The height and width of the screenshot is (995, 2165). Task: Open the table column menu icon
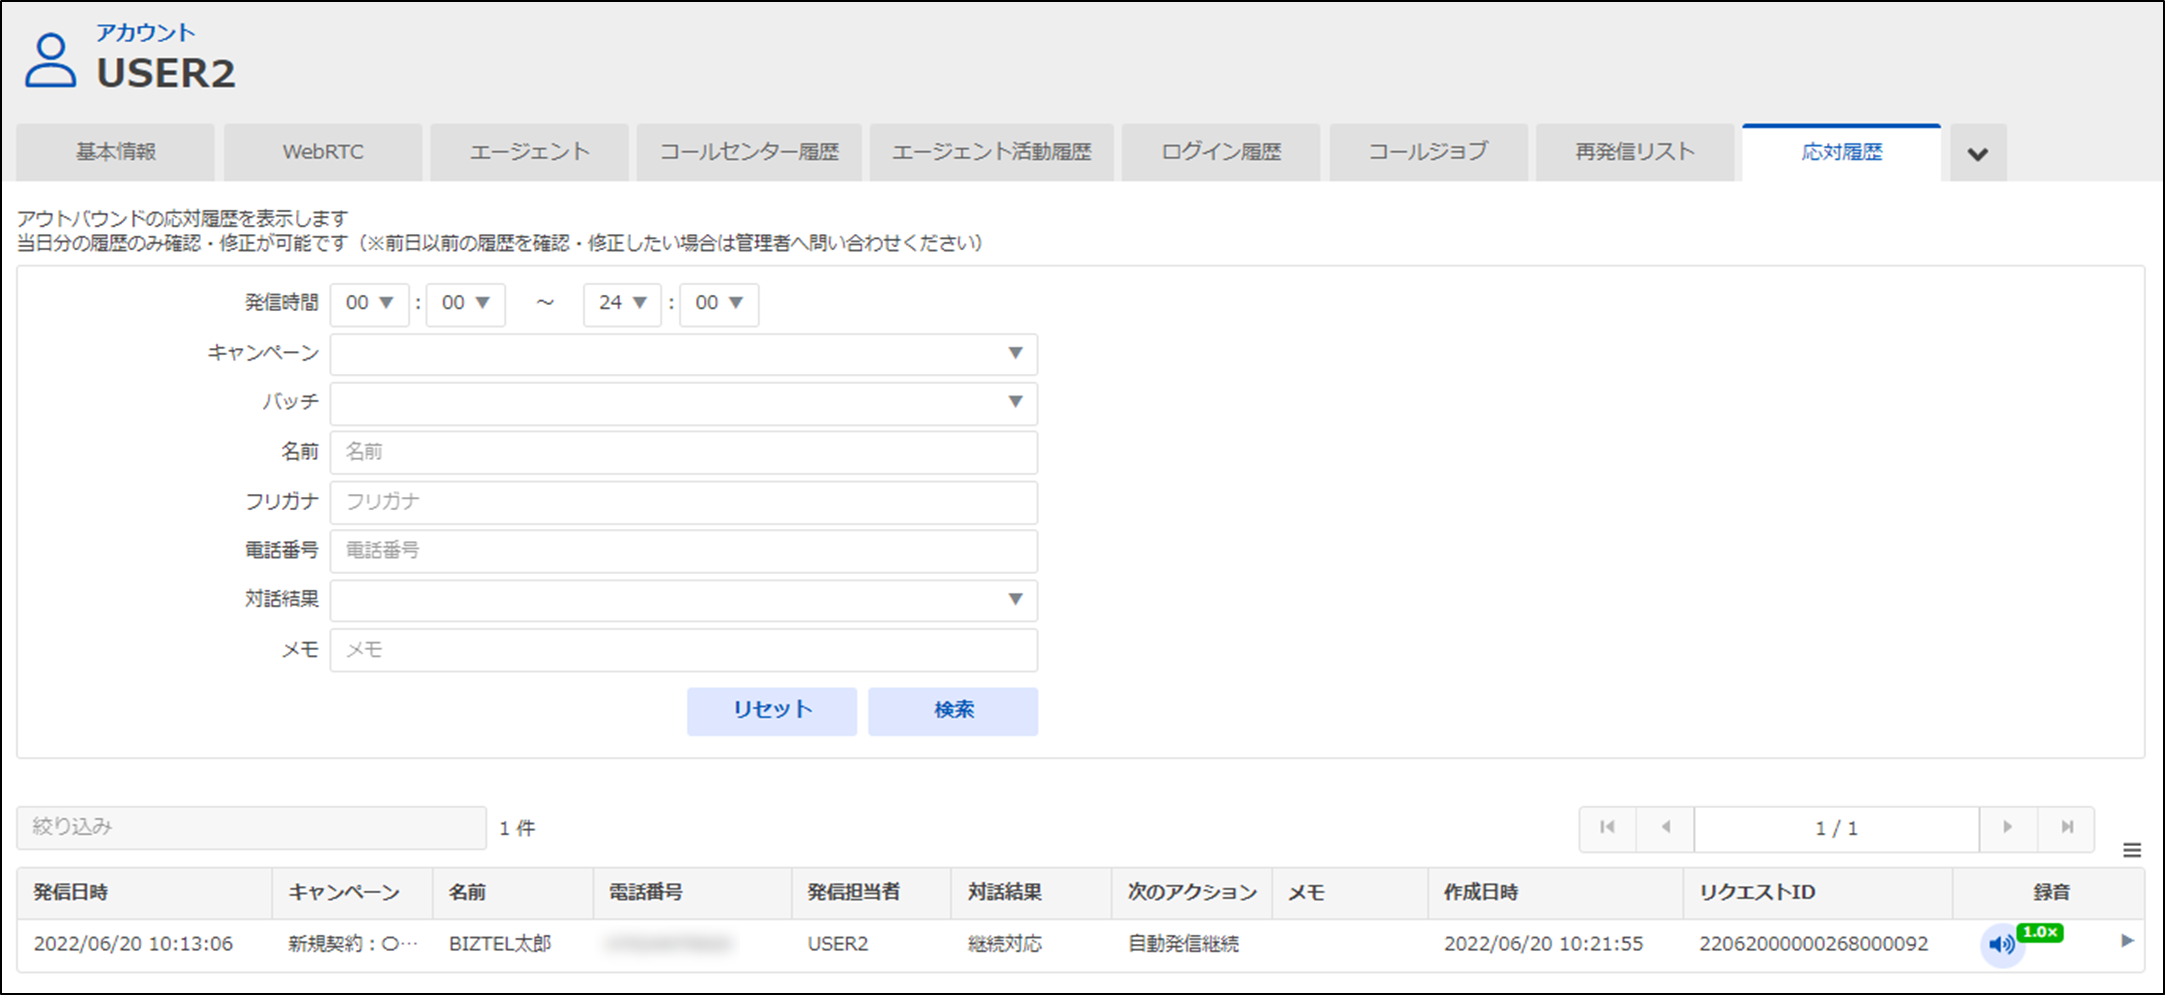[2132, 850]
